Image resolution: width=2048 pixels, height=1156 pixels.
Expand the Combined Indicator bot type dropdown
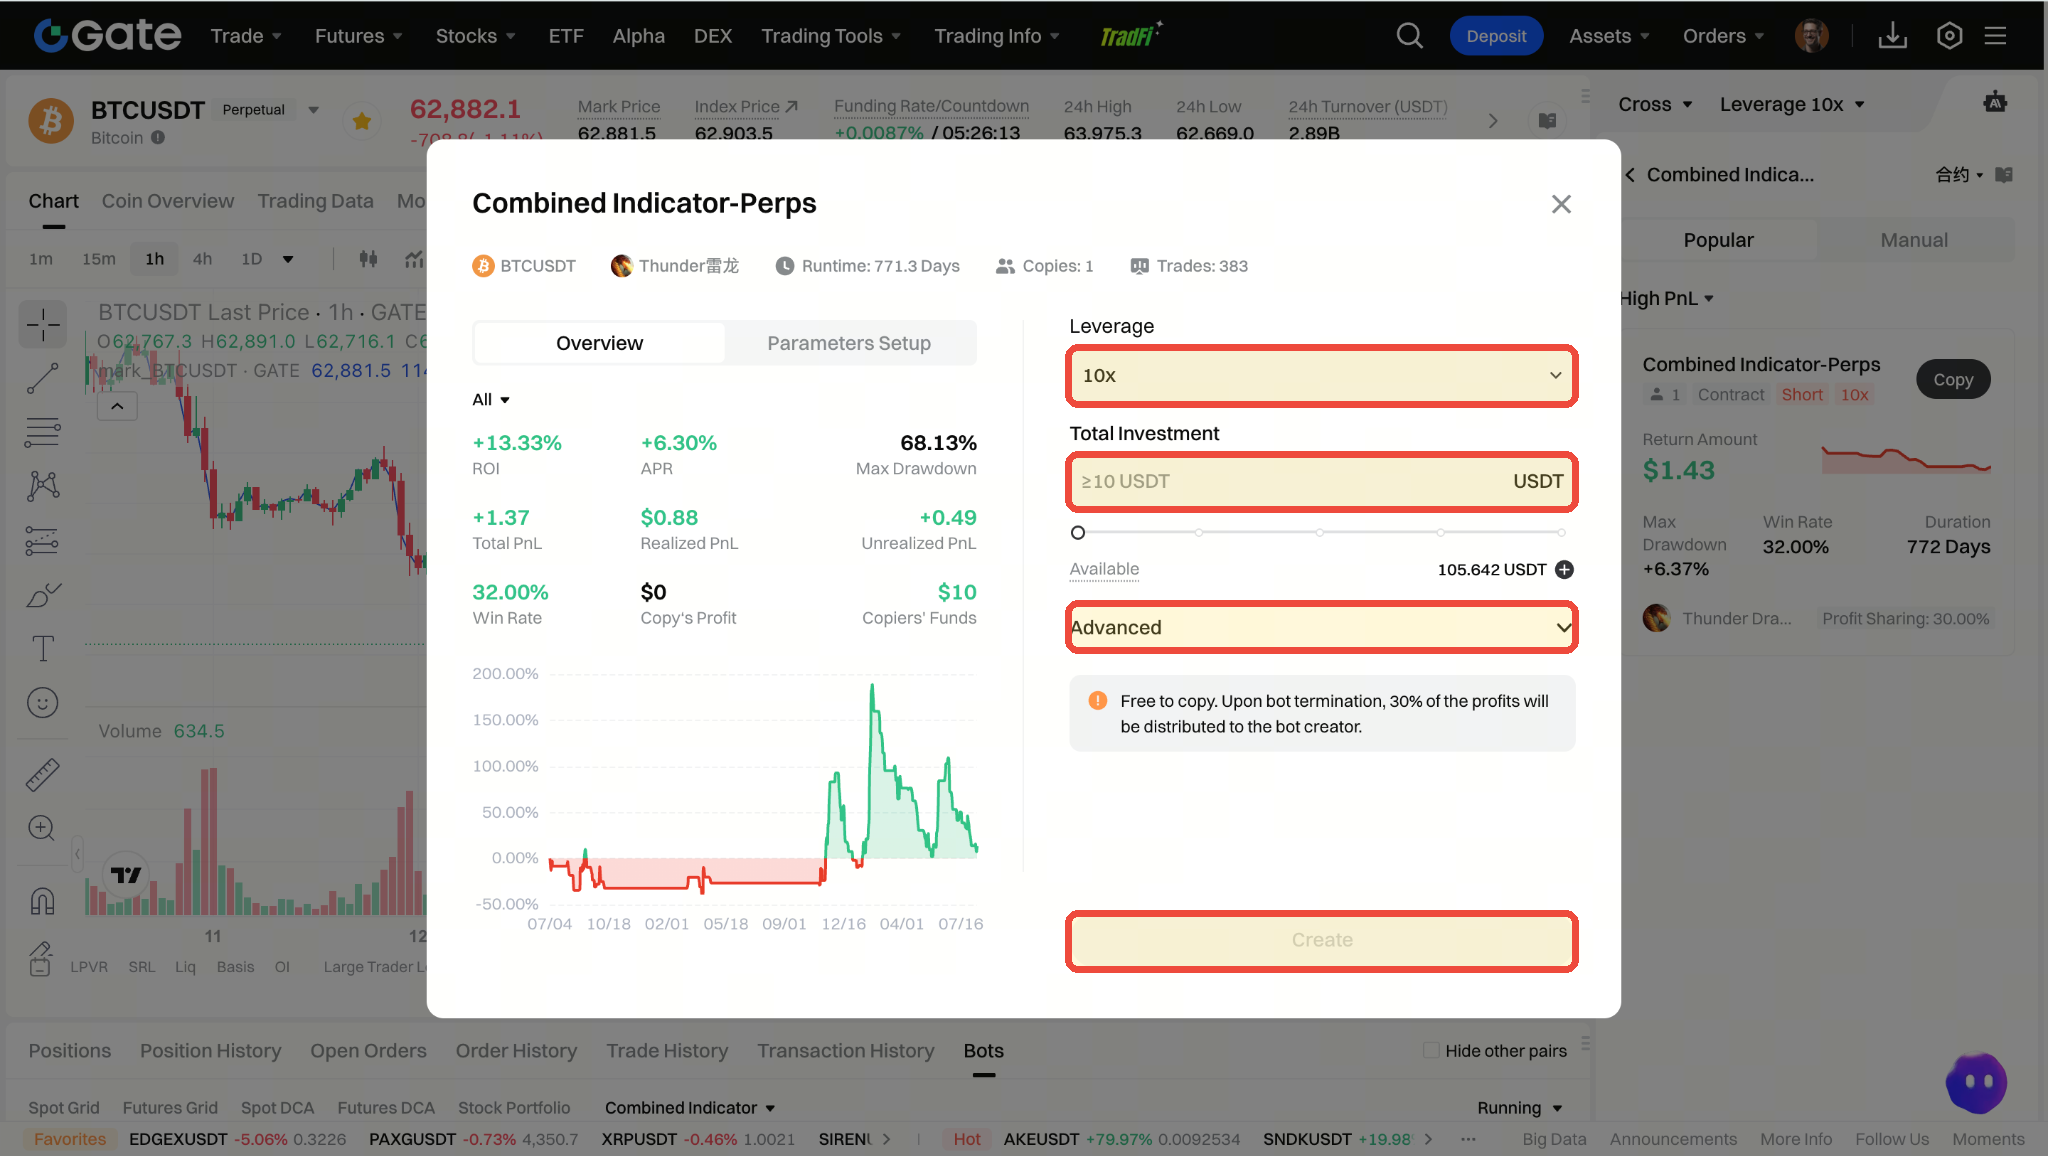(x=690, y=1108)
